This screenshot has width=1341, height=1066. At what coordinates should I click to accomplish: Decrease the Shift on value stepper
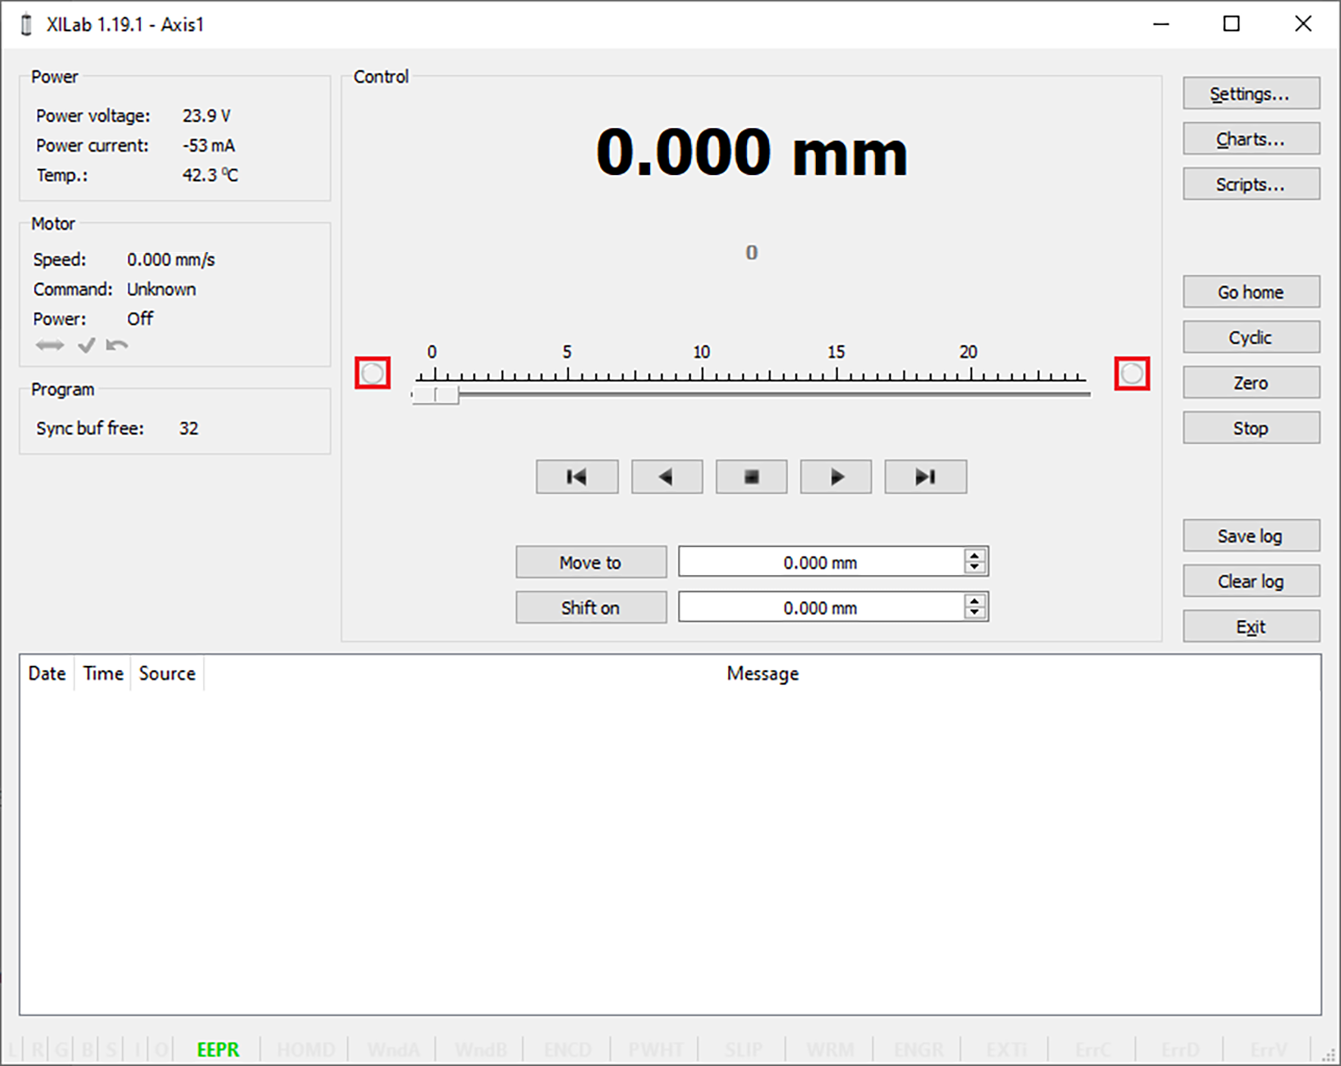(x=975, y=613)
